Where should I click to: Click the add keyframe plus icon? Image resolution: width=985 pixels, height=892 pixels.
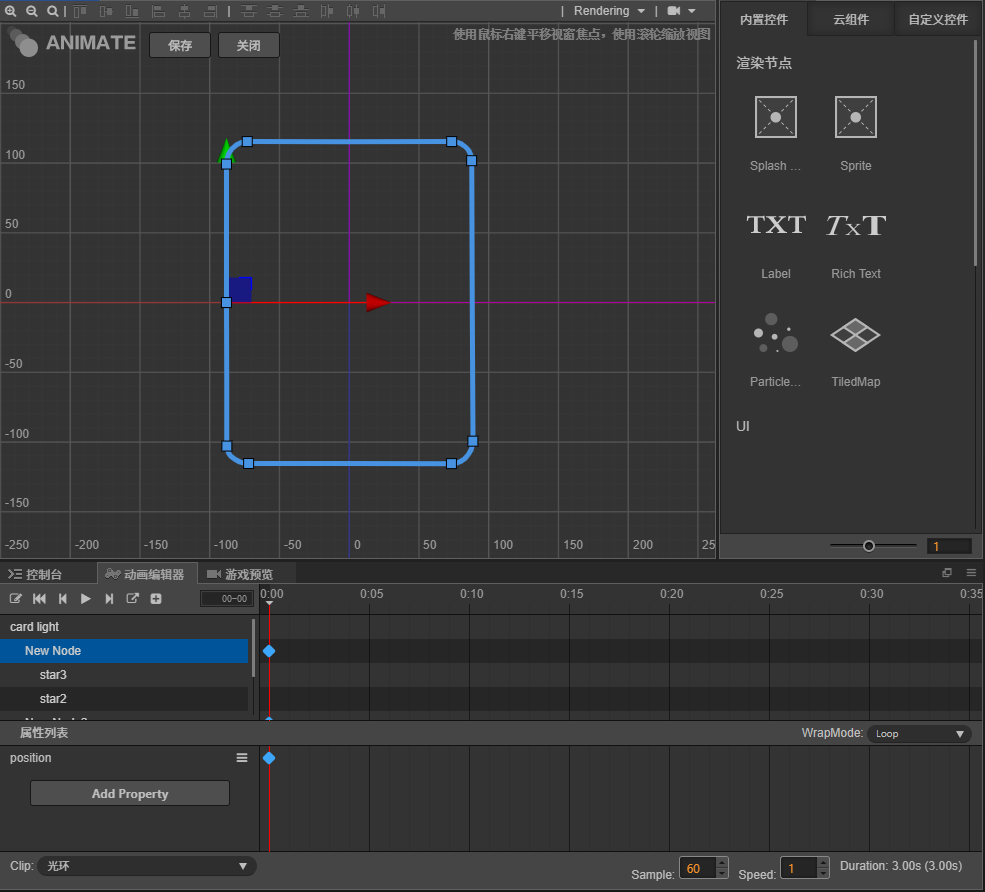click(x=156, y=598)
